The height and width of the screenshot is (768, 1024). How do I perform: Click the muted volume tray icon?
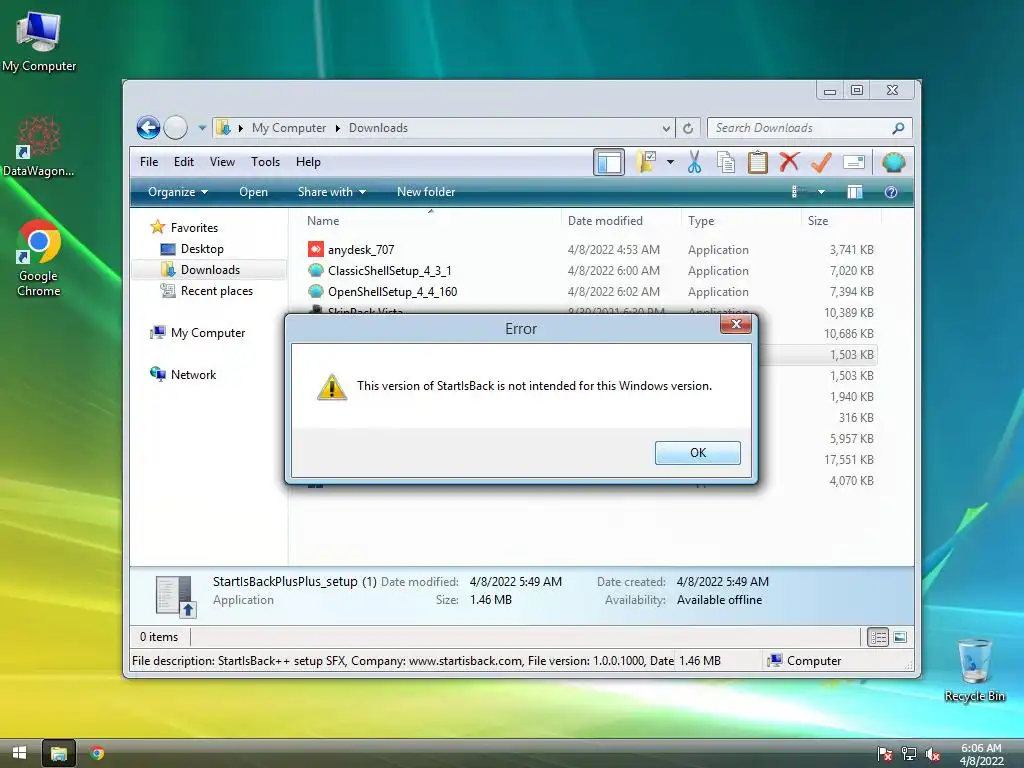coord(933,754)
